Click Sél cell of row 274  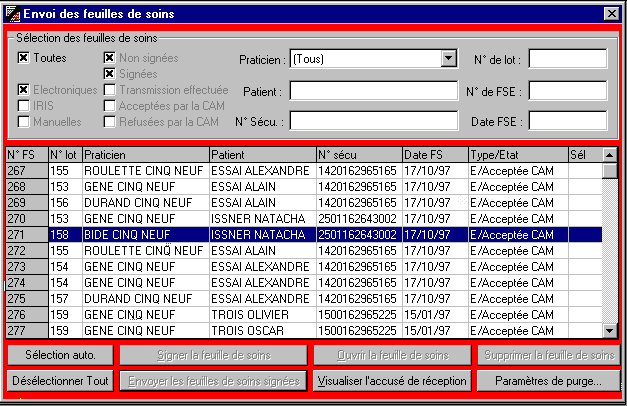point(585,283)
